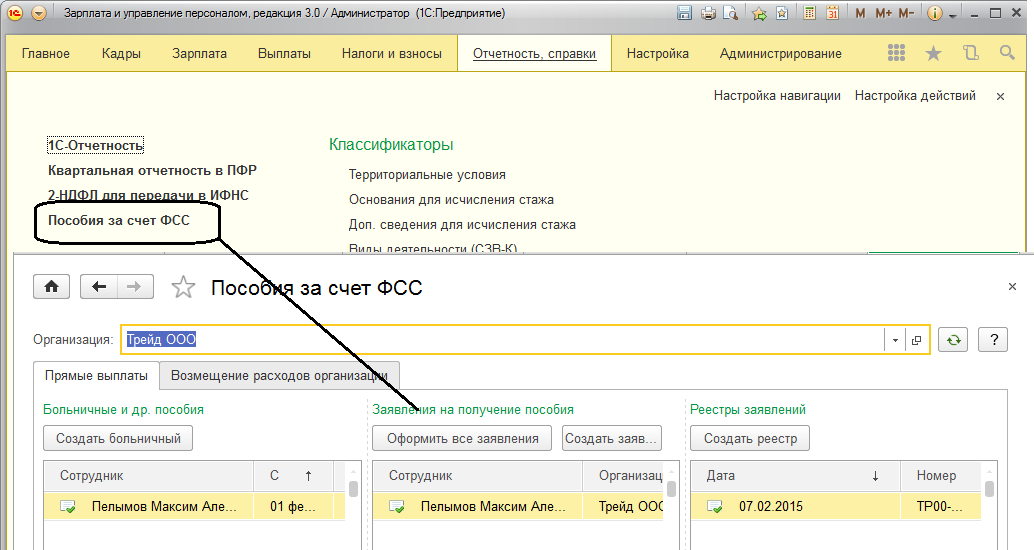
Task: Open the Настройка section
Action: (x=657, y=53)
